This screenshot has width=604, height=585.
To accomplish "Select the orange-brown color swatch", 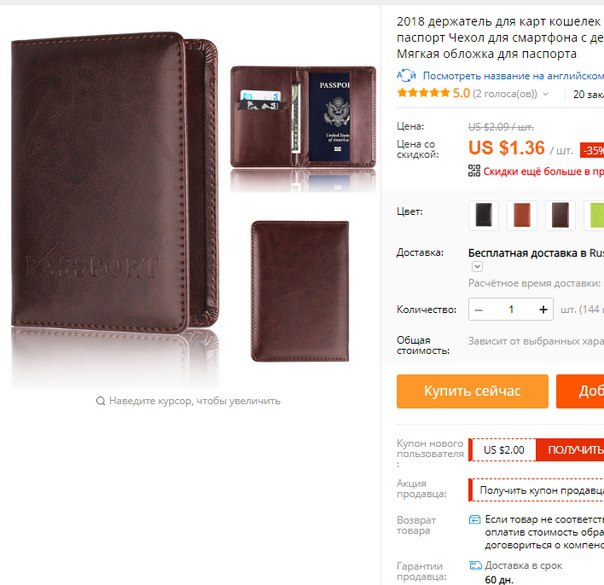I will pyautogui.click(x=522, y=215).
